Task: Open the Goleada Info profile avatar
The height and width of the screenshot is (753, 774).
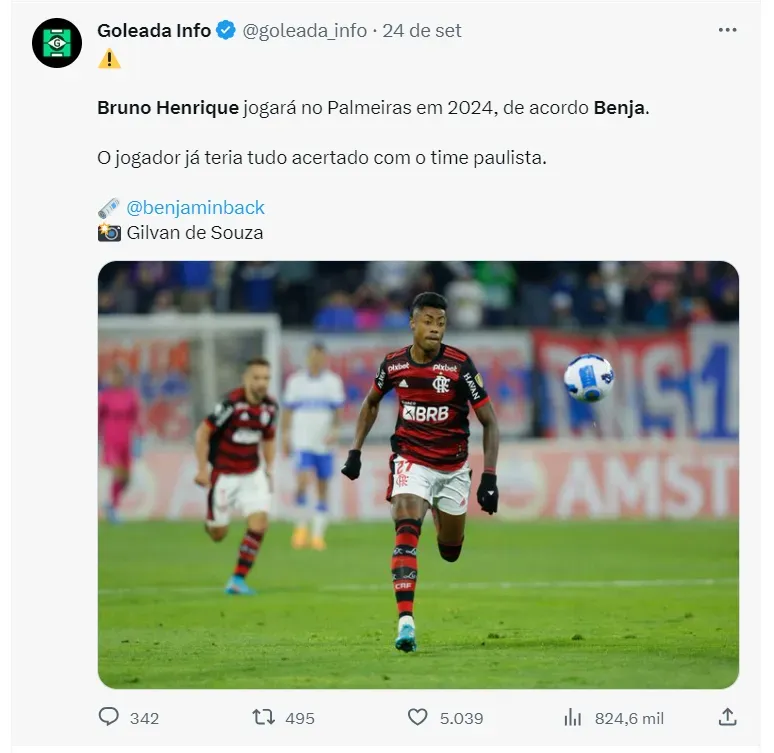Action: pyautogui.click(x=57, y=43)
